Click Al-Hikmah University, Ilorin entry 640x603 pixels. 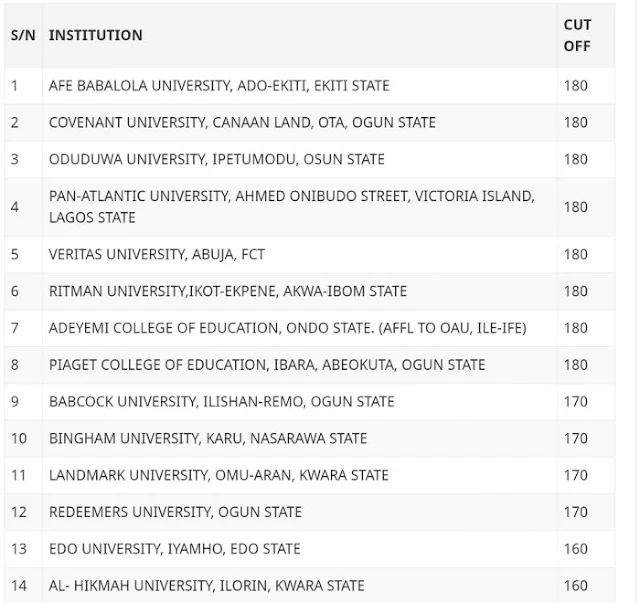206,585
